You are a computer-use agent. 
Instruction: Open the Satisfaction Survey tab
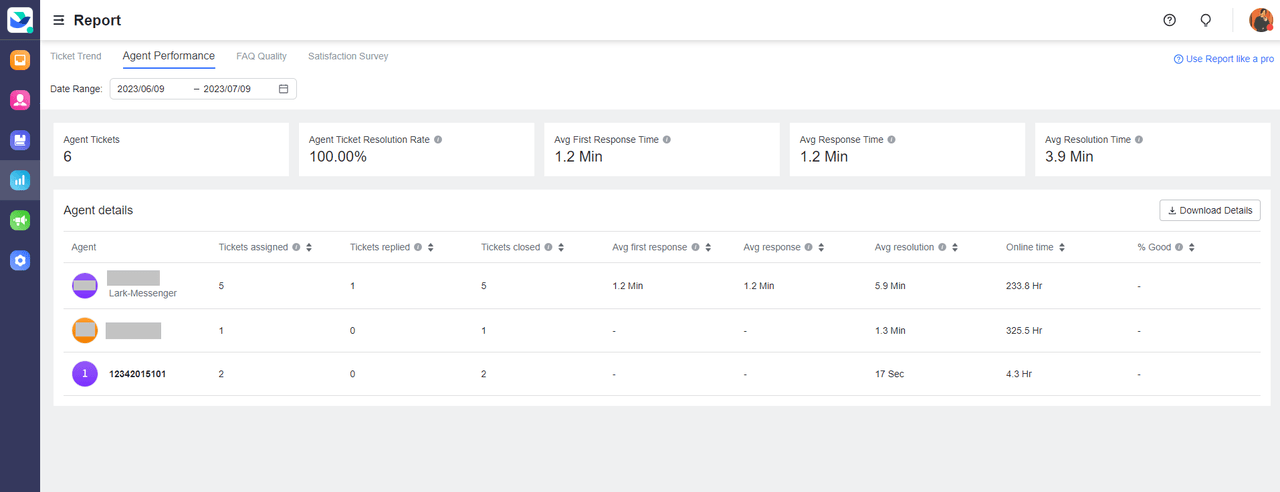348,57
